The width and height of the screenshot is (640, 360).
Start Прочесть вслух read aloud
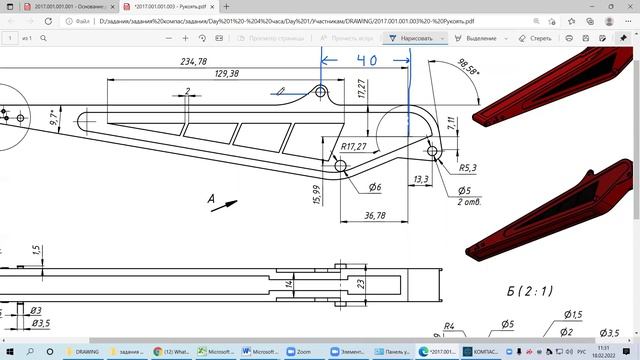coord(346,38)
